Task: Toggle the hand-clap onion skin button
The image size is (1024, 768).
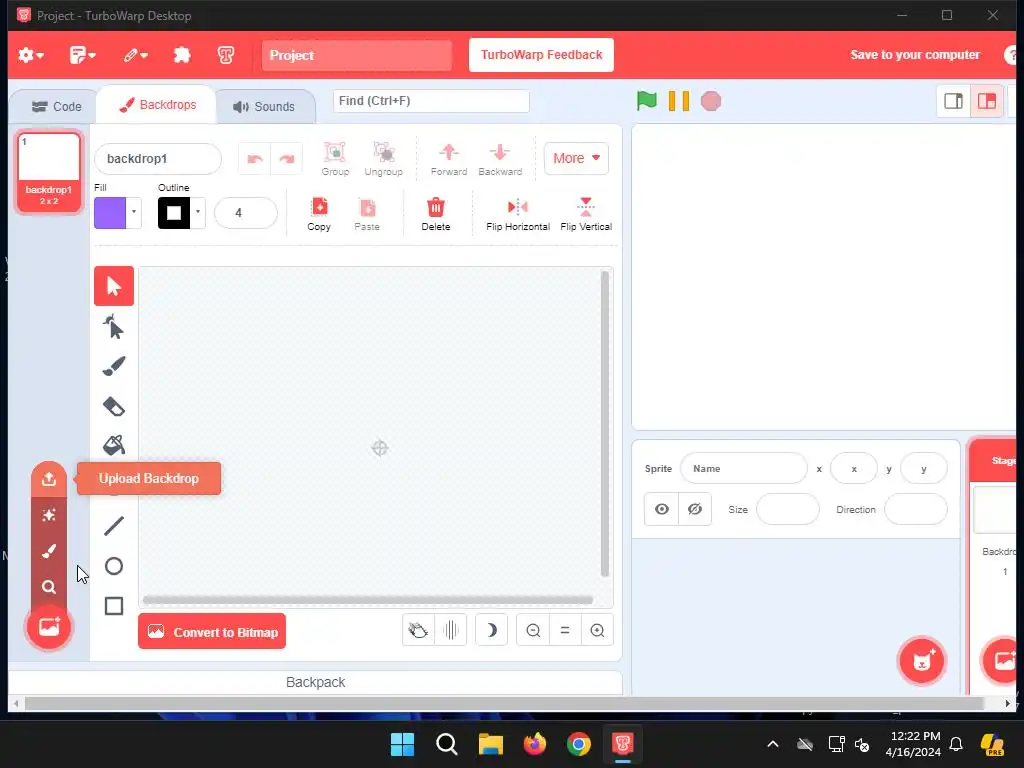Action: pos(418,630)
